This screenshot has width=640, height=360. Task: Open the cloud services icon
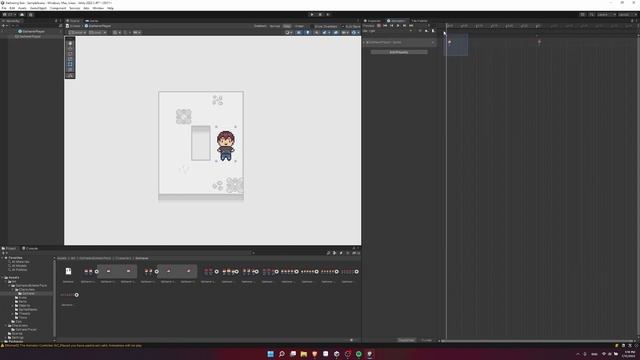22,15
